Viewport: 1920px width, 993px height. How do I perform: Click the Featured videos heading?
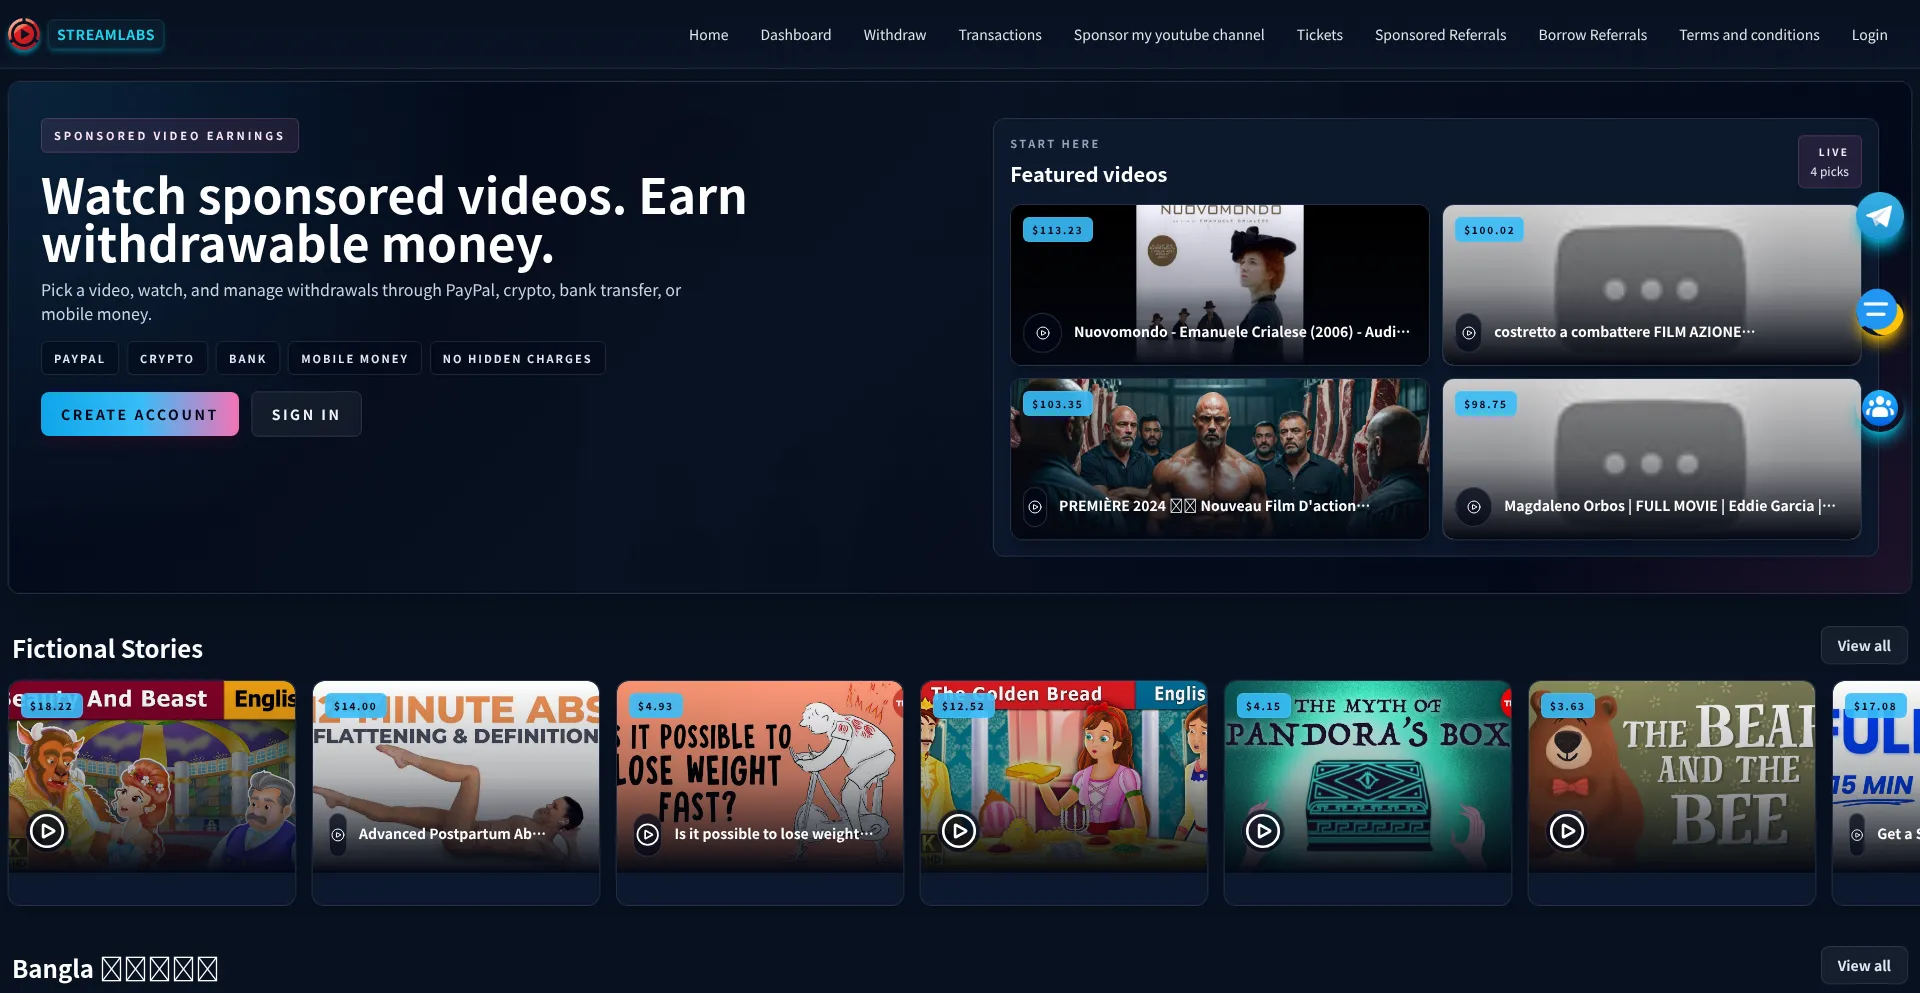[x=1088, y=175]
